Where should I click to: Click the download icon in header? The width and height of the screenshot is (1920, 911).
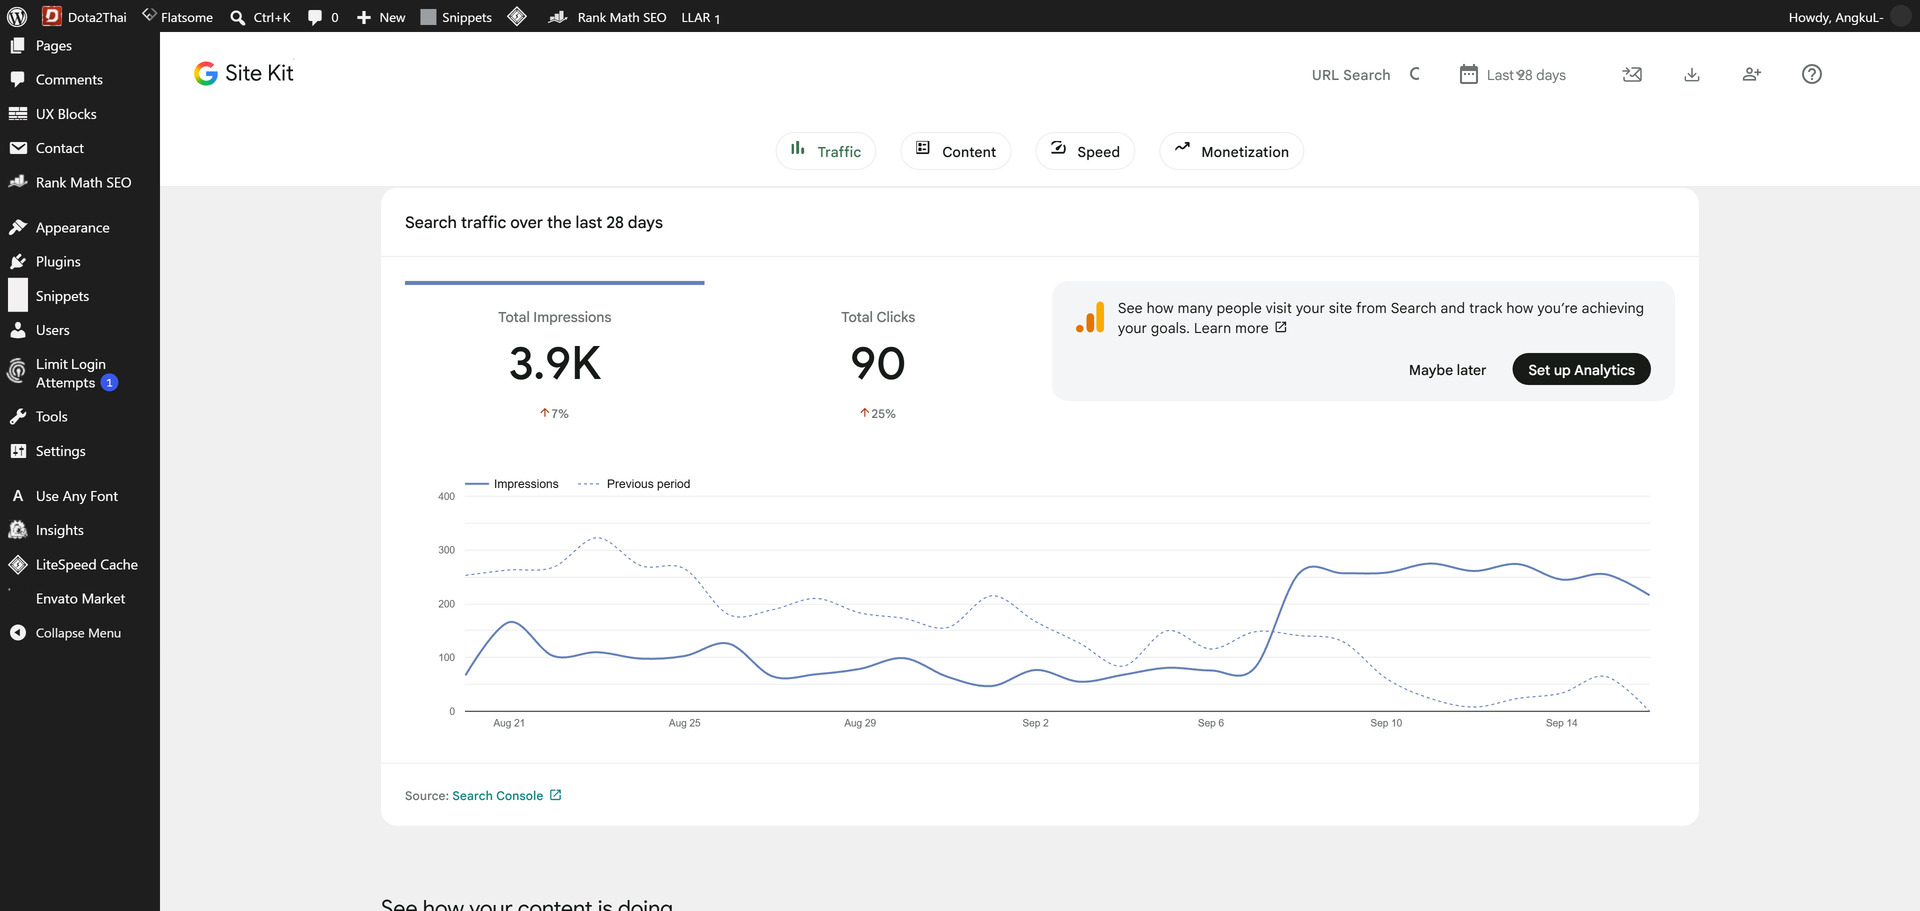tap(1692, 74)
